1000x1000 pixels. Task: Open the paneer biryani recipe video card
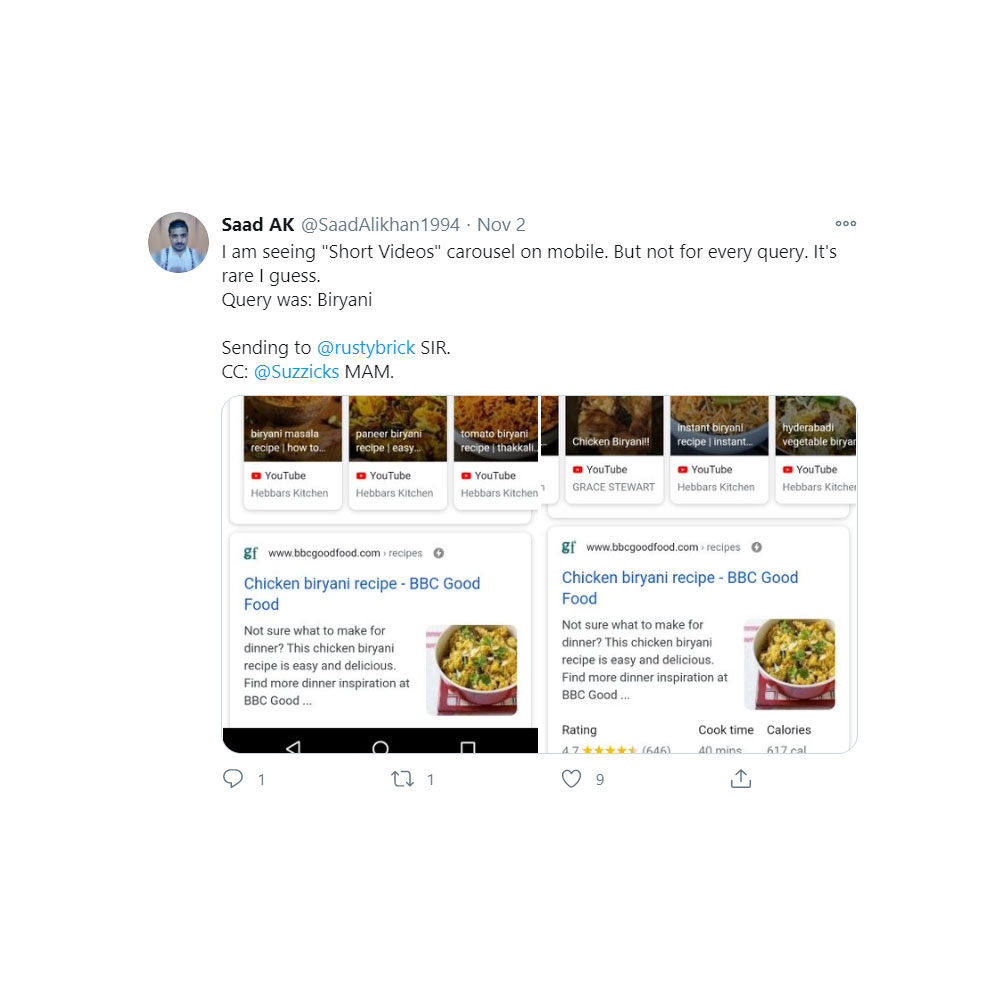[x=398, y=452]
